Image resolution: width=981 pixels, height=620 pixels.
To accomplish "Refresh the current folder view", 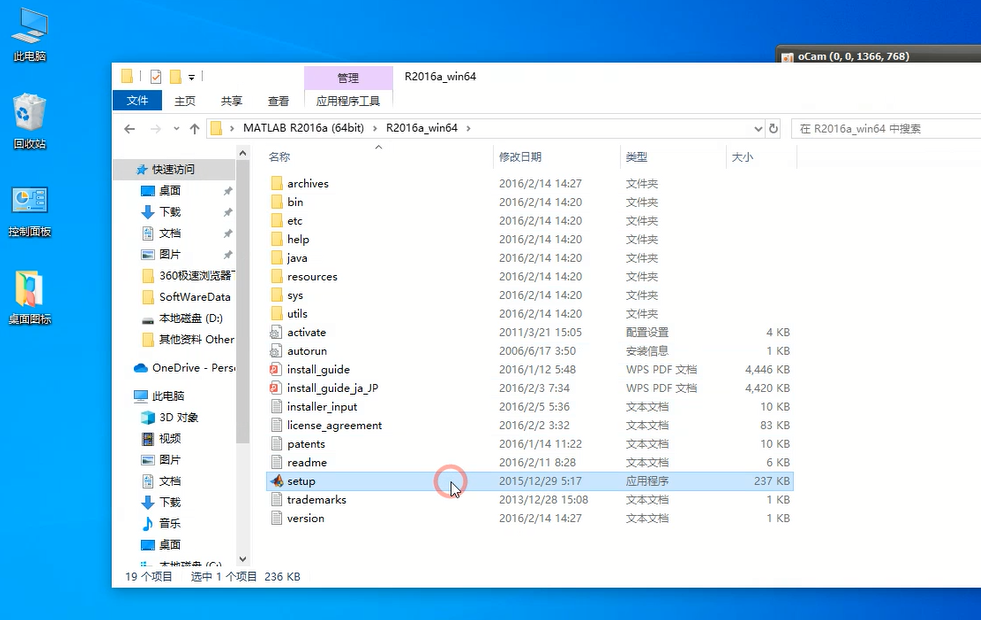I will click(773, 128).
